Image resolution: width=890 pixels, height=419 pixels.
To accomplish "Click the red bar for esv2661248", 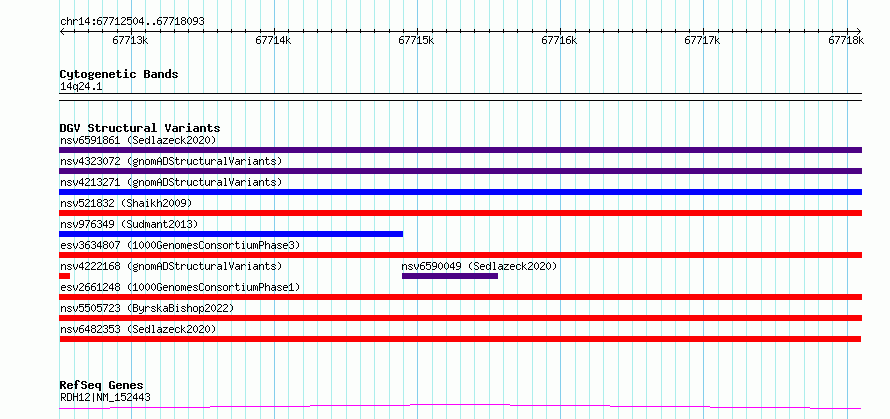I will pos(460,297).
